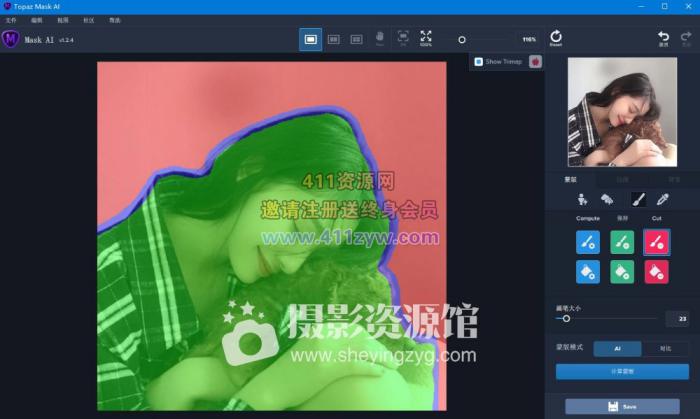
Task: Choose the red Cut fill bucket
Action: (x=656, y=271)
